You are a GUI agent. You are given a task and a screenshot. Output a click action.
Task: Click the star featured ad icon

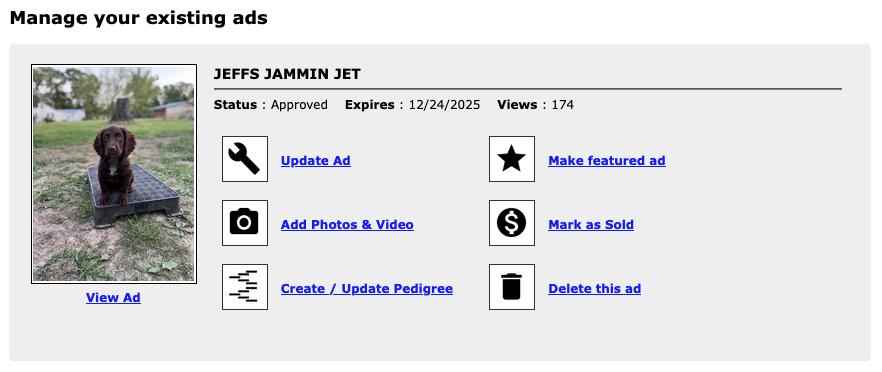point(512,159)
